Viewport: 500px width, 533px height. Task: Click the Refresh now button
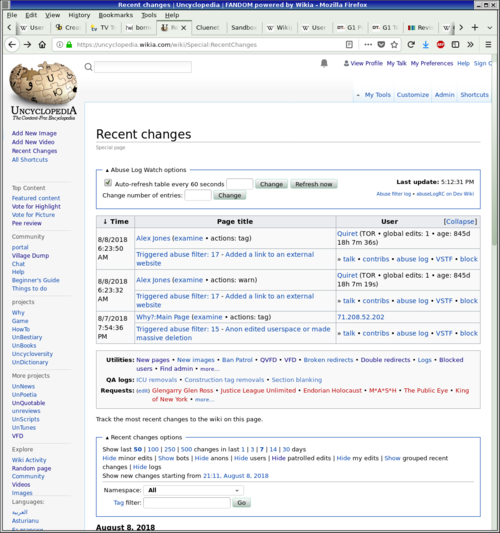(314, 184)
